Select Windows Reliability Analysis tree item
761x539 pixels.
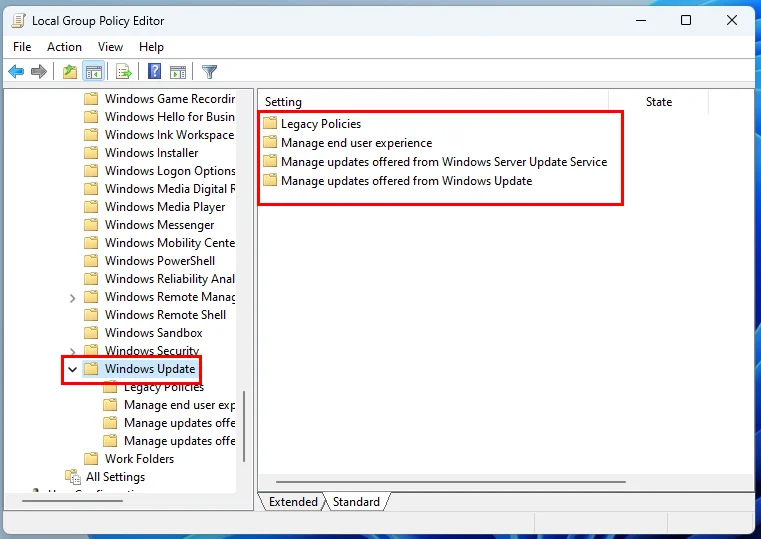pos(170,279)
